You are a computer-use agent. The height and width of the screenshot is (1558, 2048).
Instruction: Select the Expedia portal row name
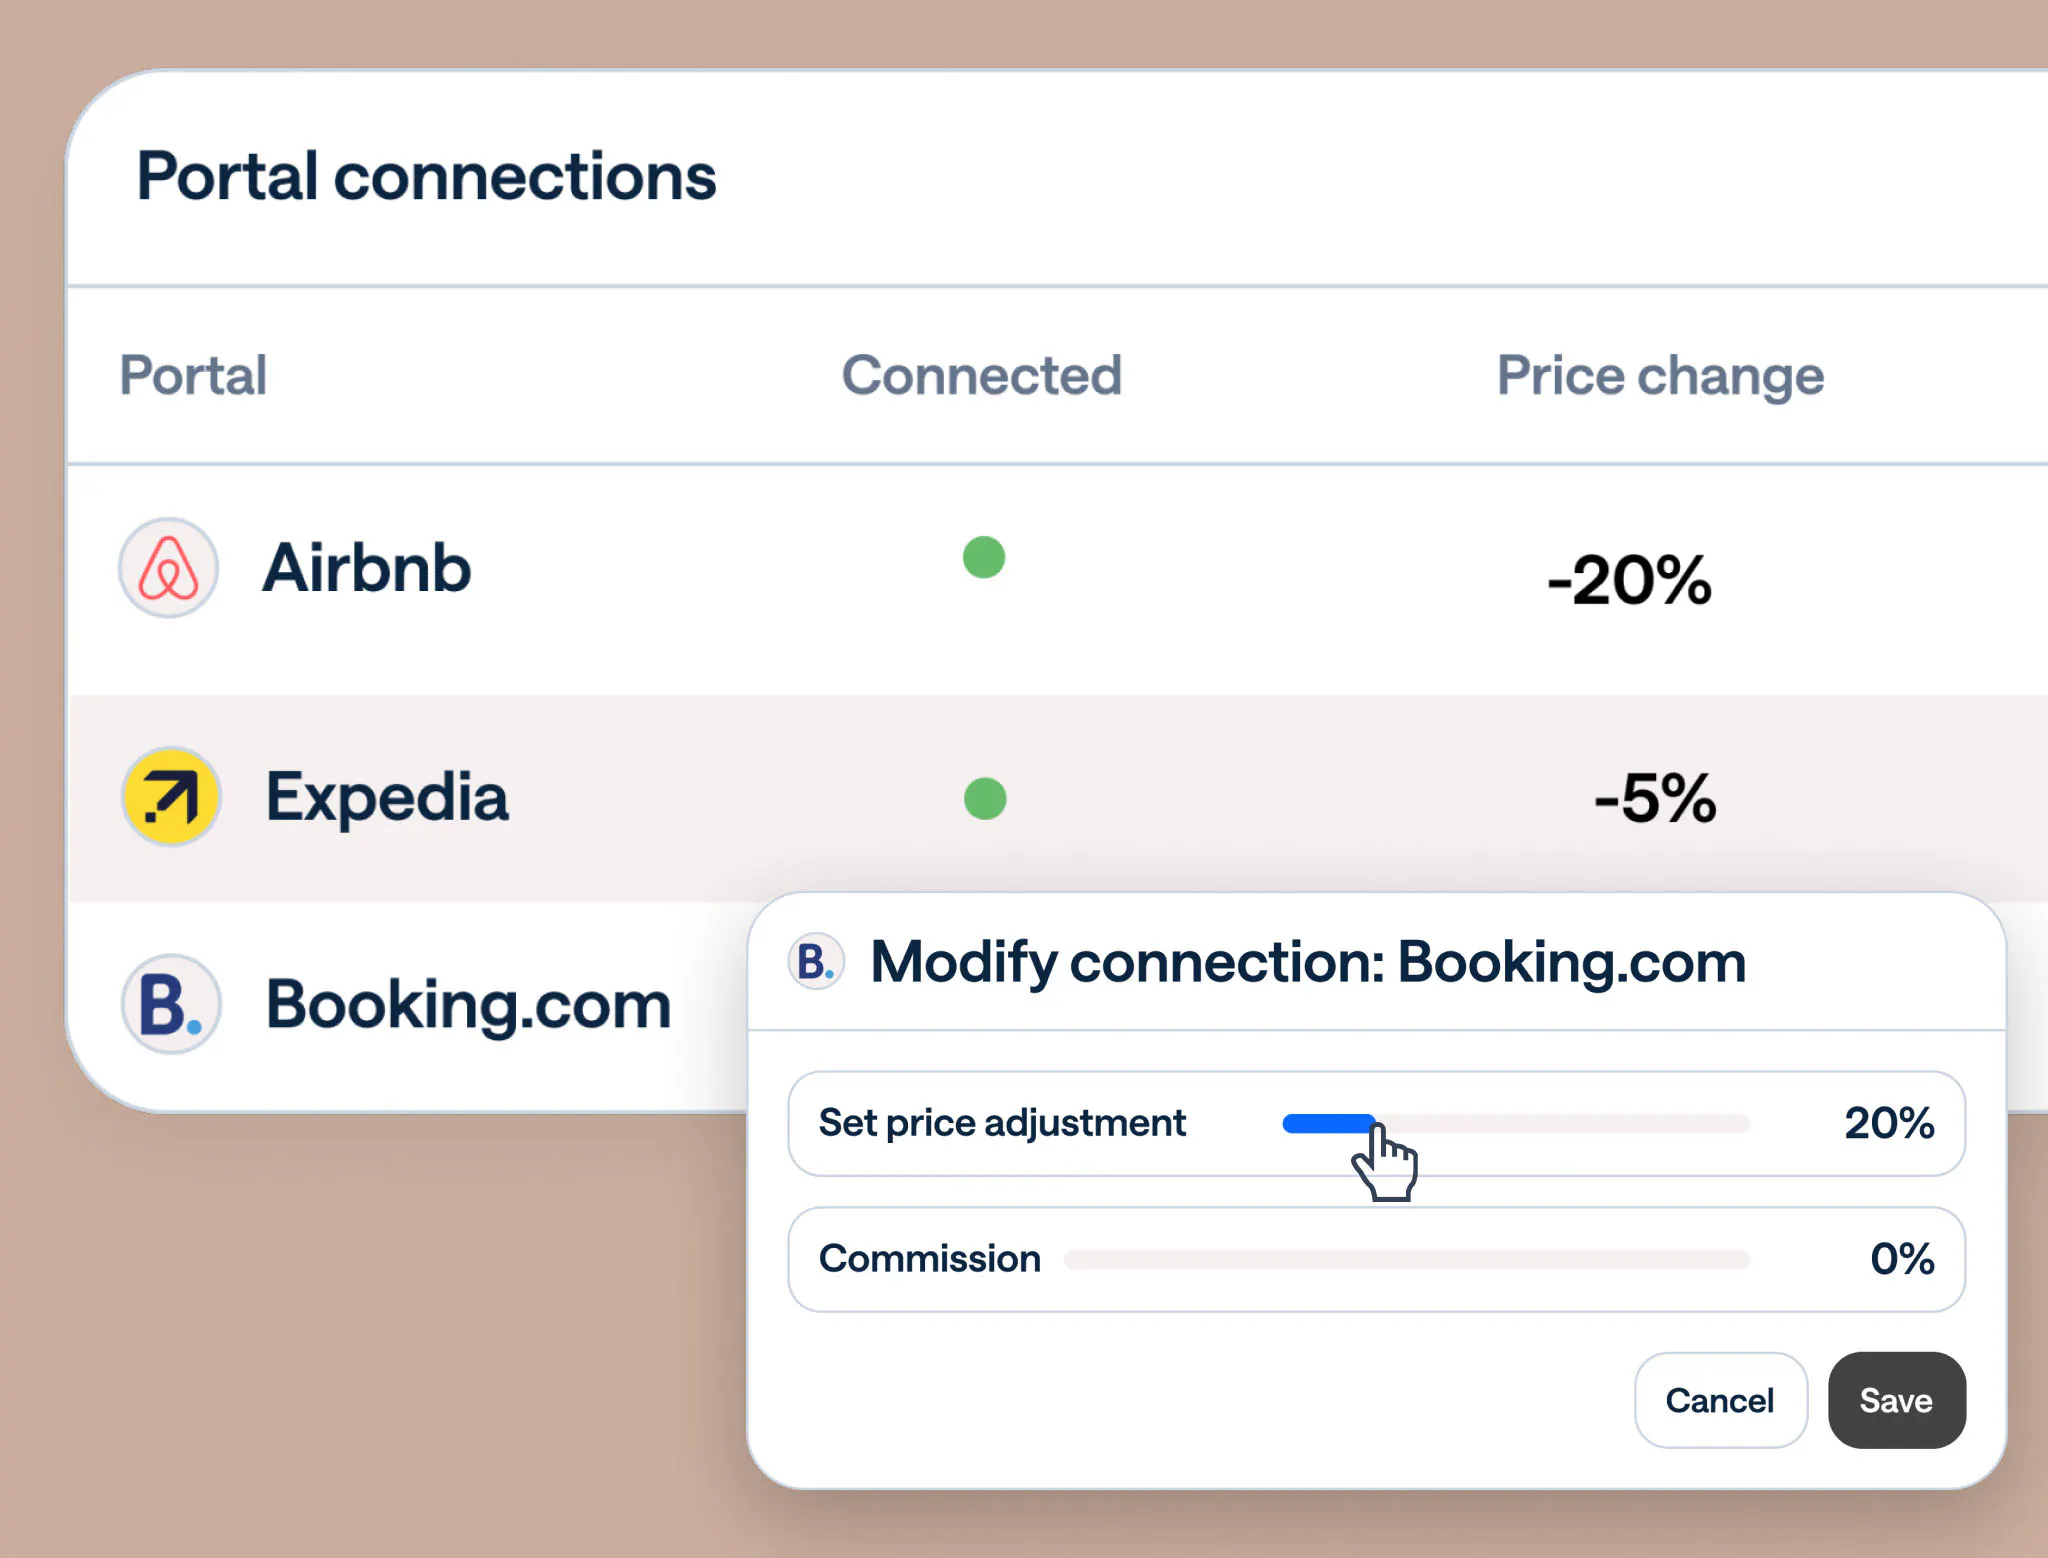(x=387, y=797)
